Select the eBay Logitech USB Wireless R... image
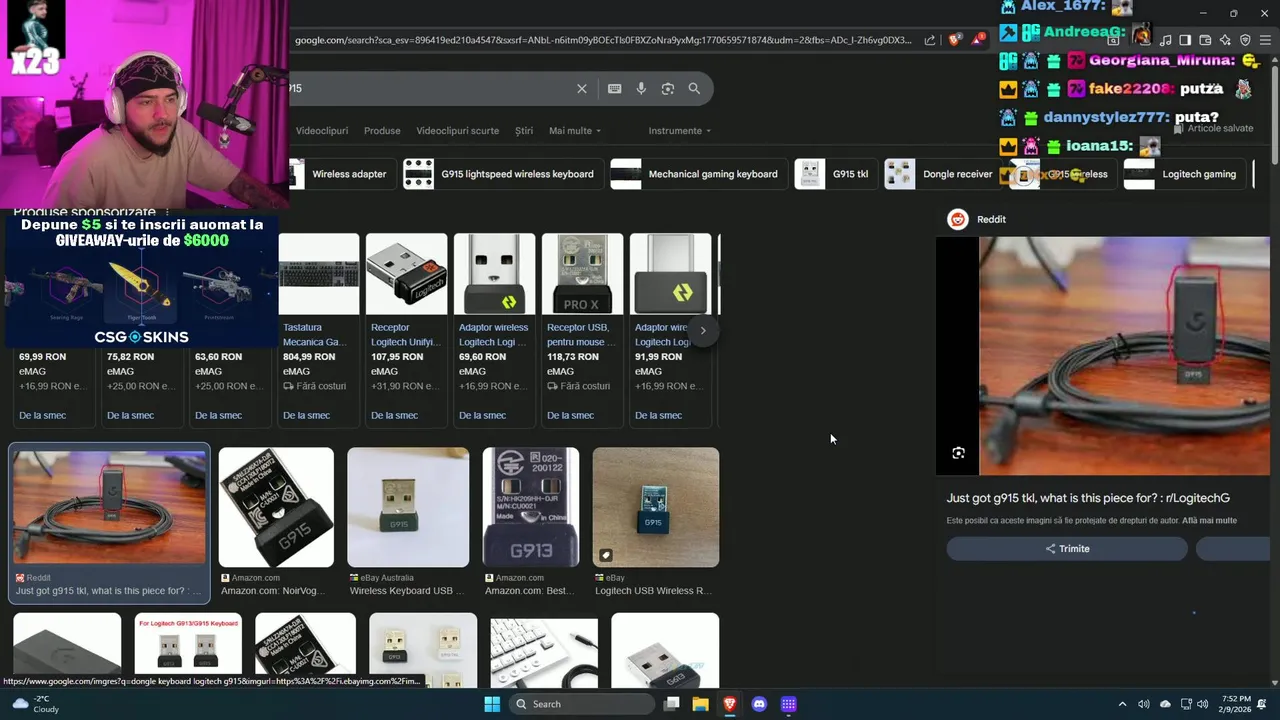The image size is (1280, 720). (655, 507)
